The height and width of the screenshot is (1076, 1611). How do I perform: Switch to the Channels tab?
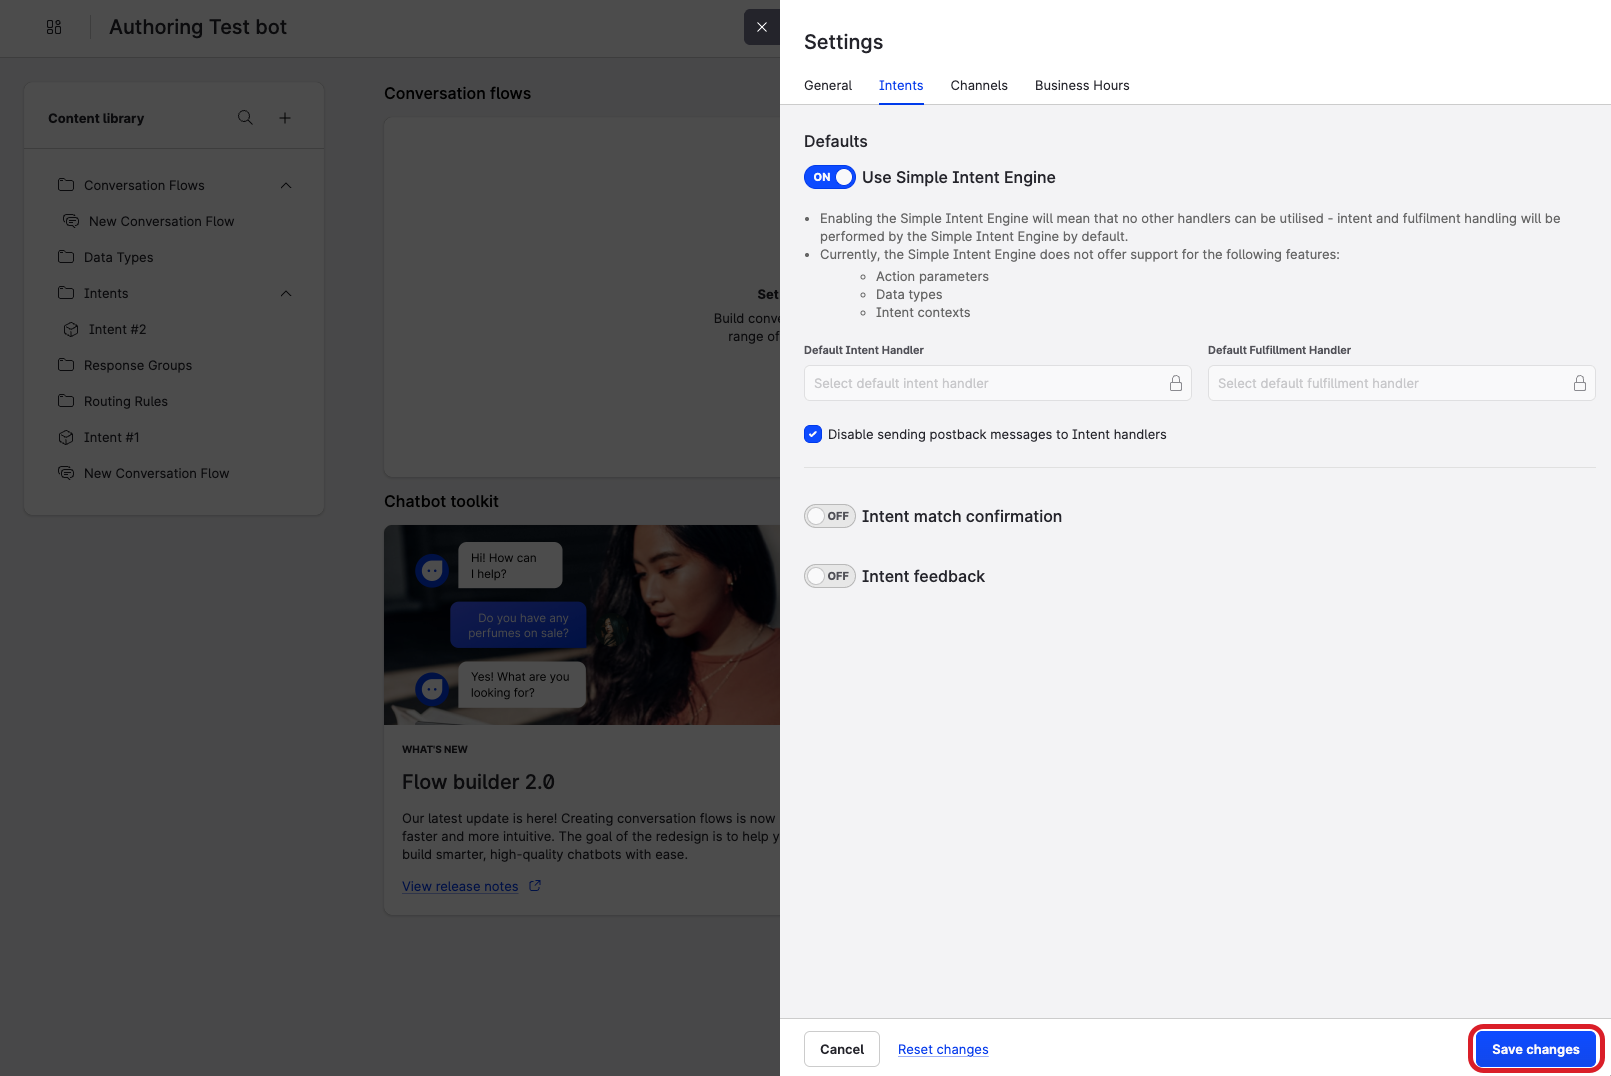978,85
